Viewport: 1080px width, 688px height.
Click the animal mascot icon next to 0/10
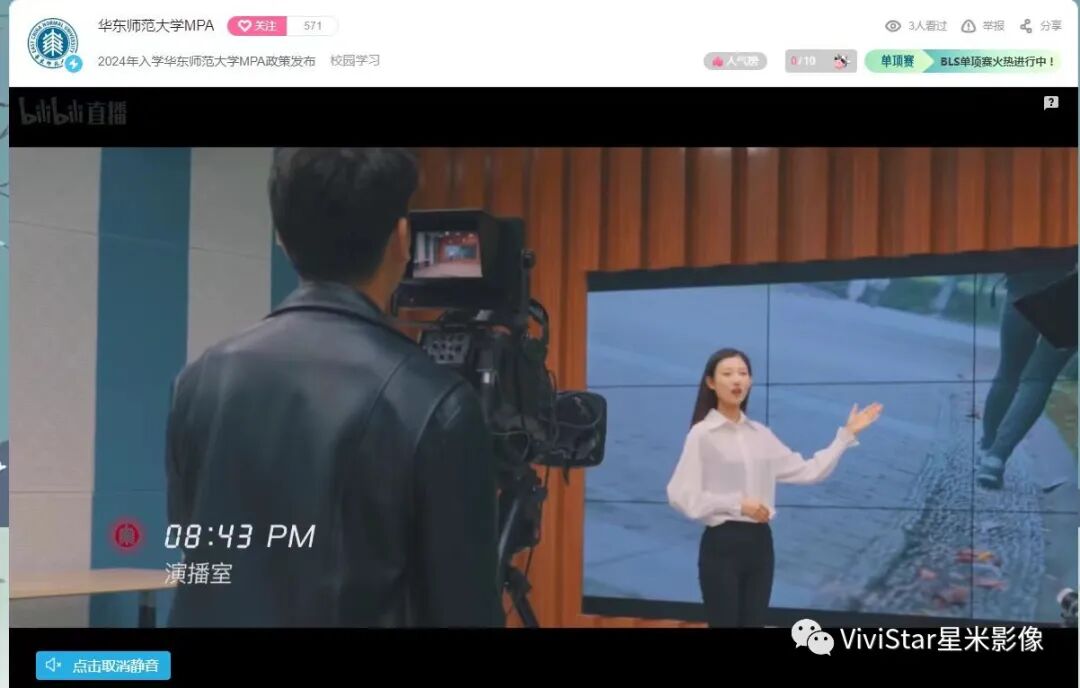(x=842, y=61)
